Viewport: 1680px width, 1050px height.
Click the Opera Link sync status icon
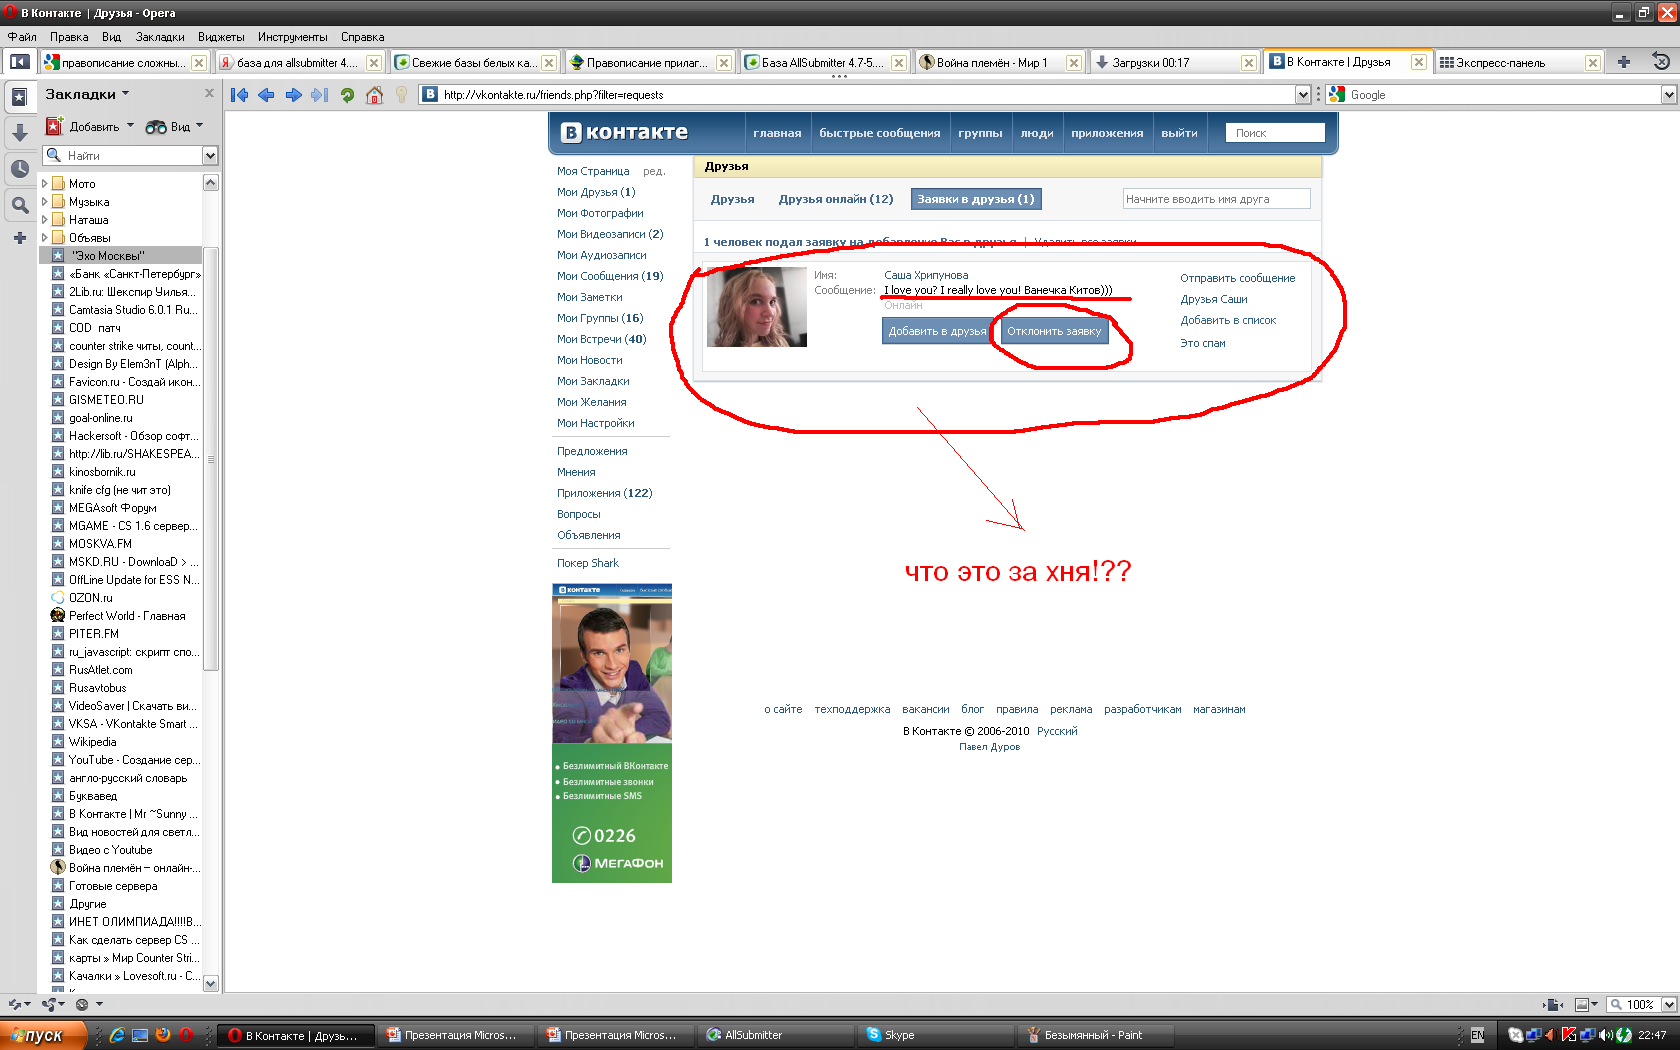19,1004
